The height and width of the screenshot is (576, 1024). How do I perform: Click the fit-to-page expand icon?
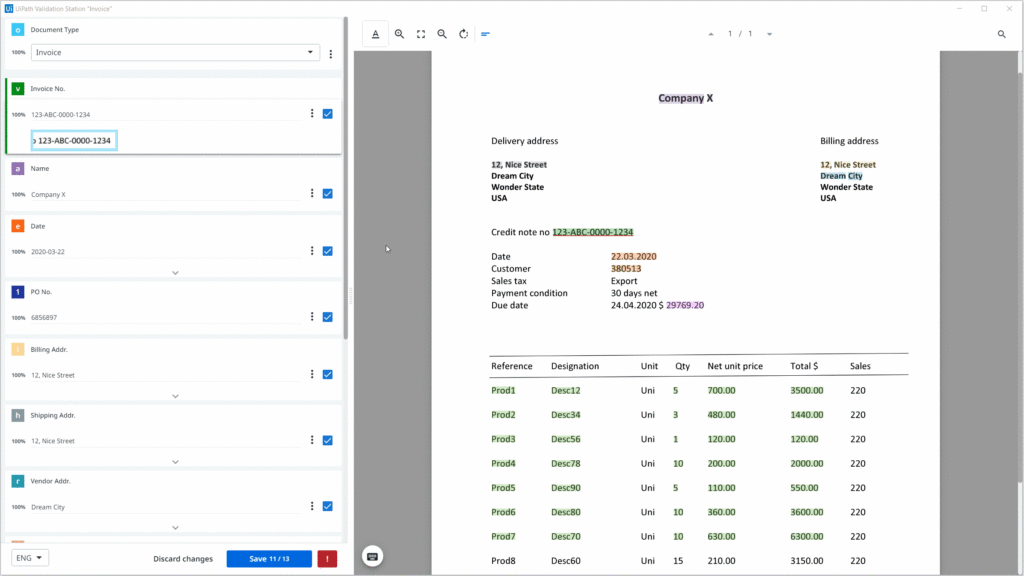pos(421,34)
